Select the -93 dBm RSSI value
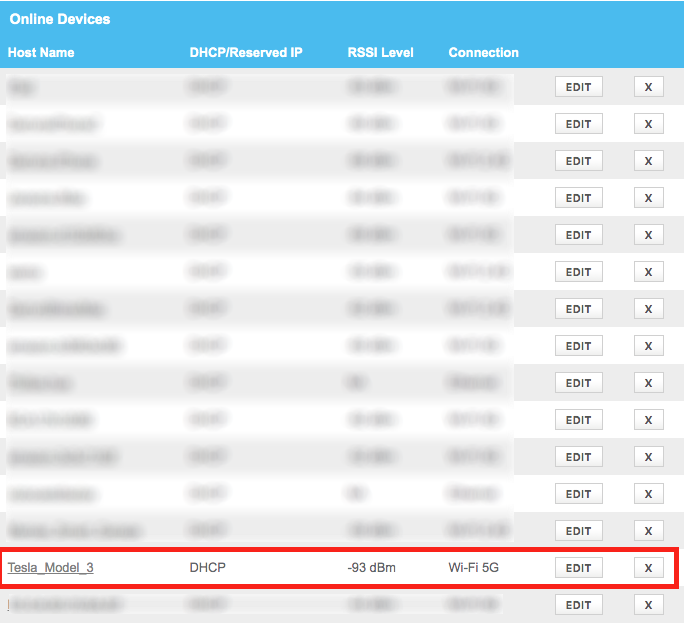 [371, 567]
